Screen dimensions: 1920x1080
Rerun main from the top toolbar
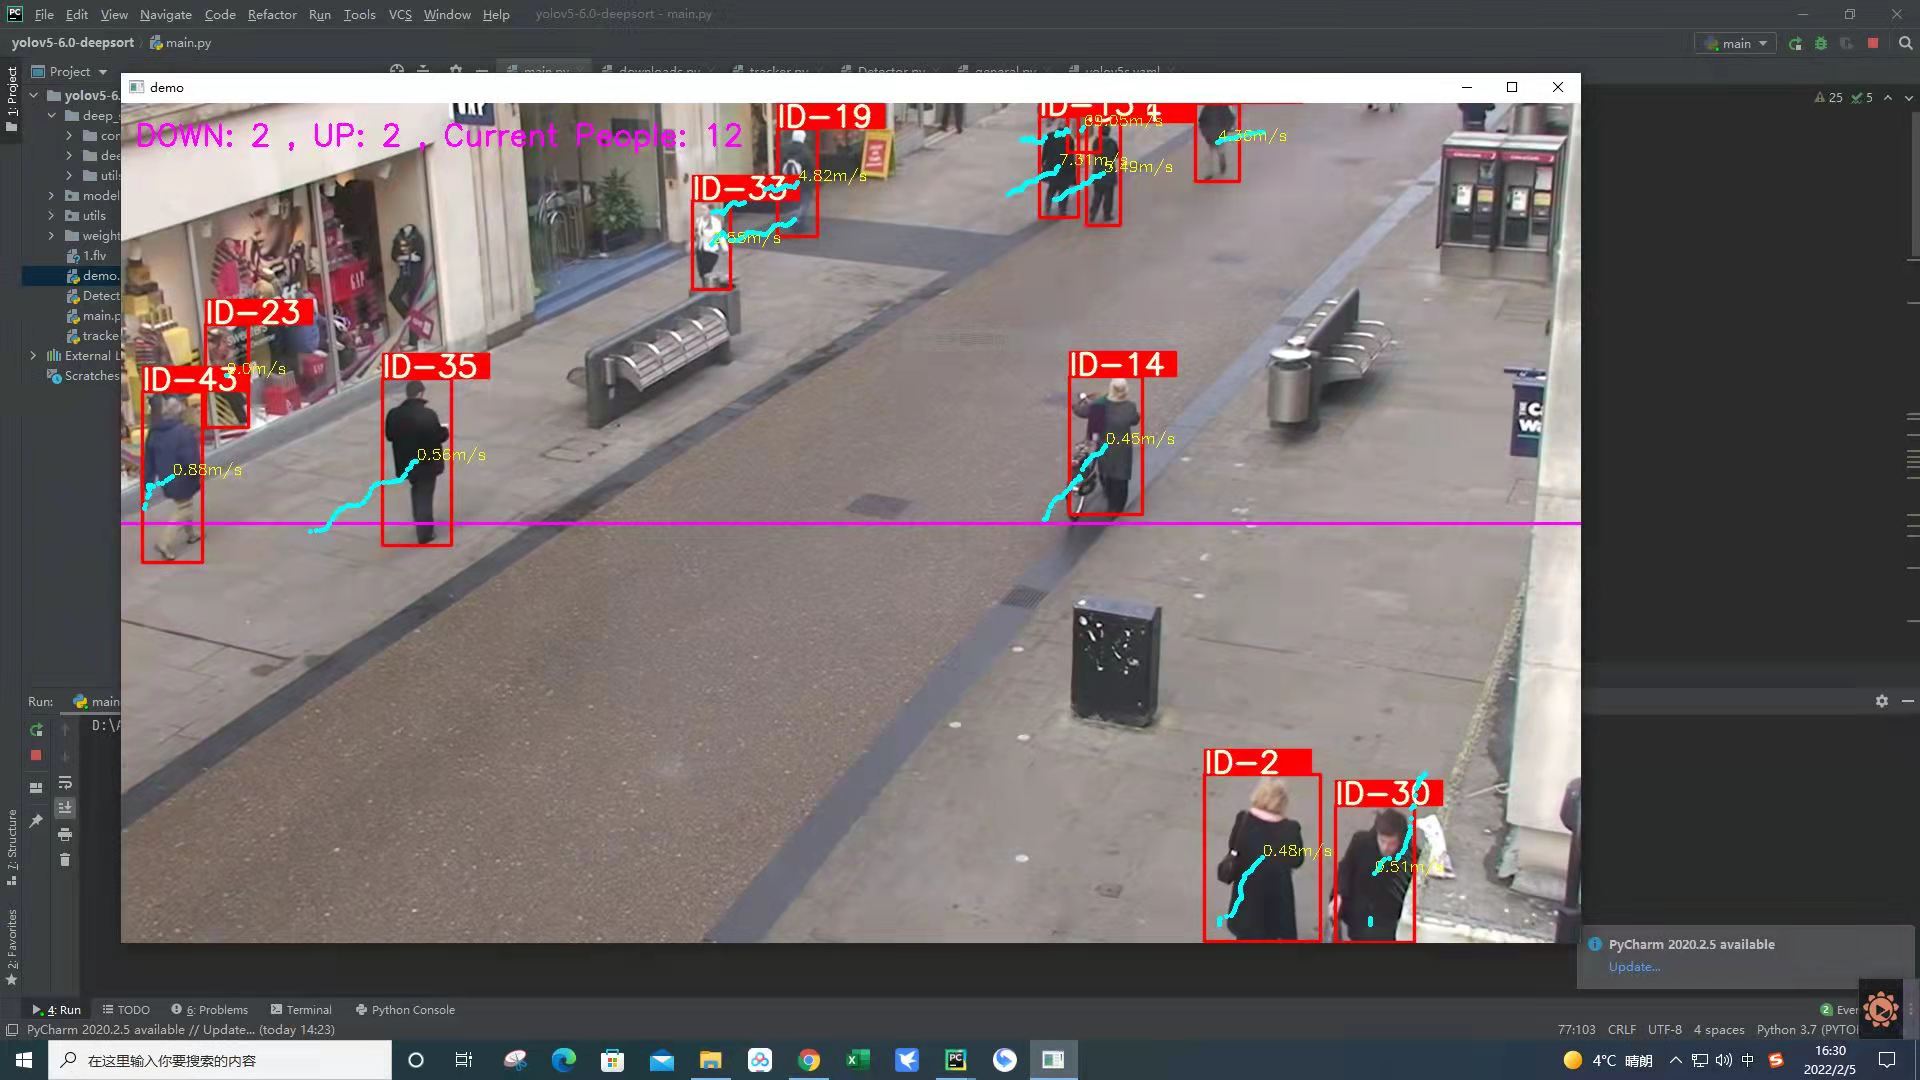pyautogui.click(x=1796, y=44)
